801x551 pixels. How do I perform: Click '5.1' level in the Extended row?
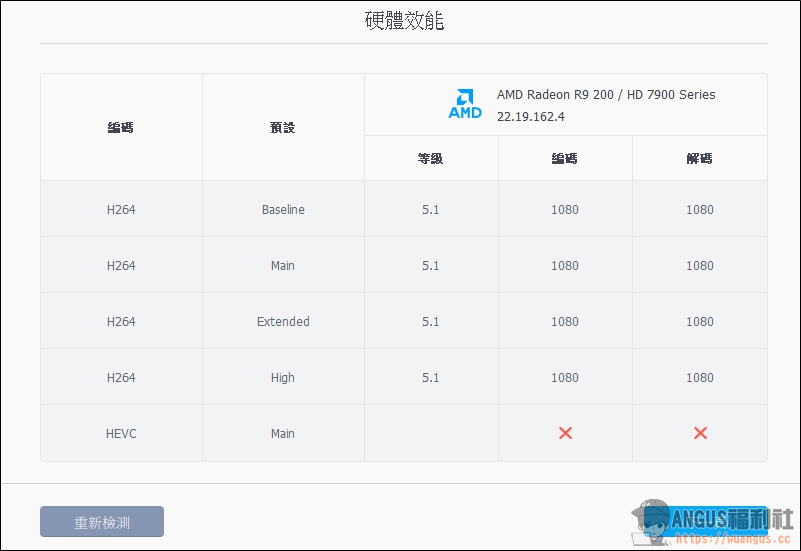coord(430,321)
